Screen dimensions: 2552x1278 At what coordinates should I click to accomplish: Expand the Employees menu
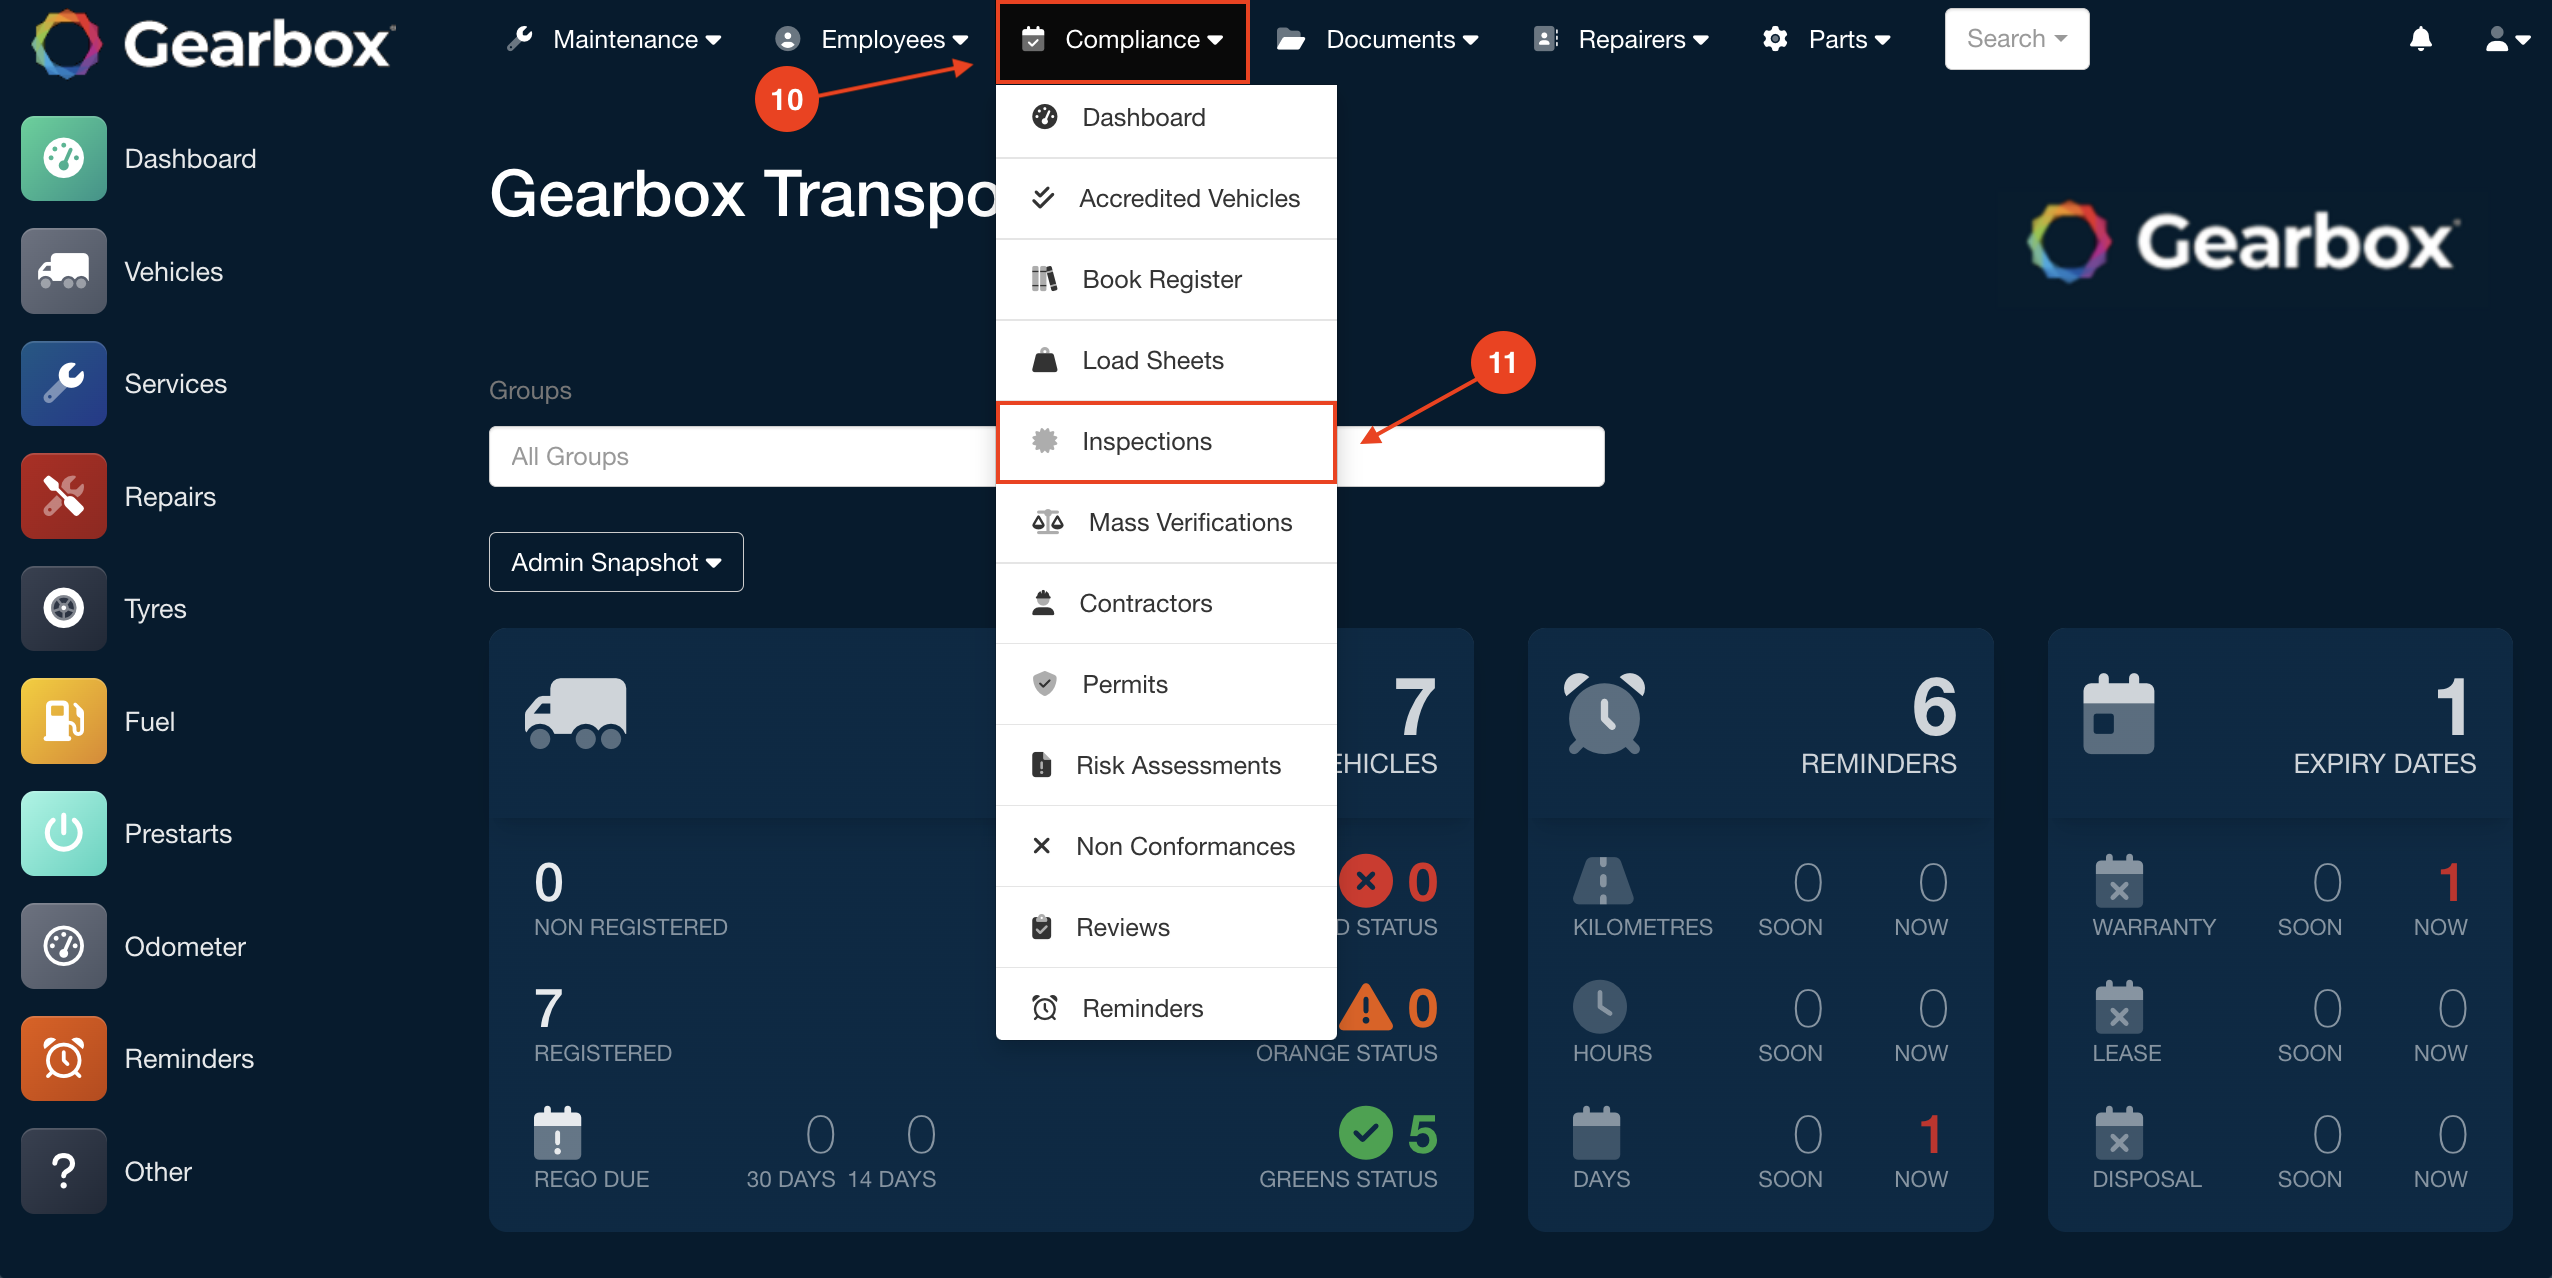[x=871, y=39]
